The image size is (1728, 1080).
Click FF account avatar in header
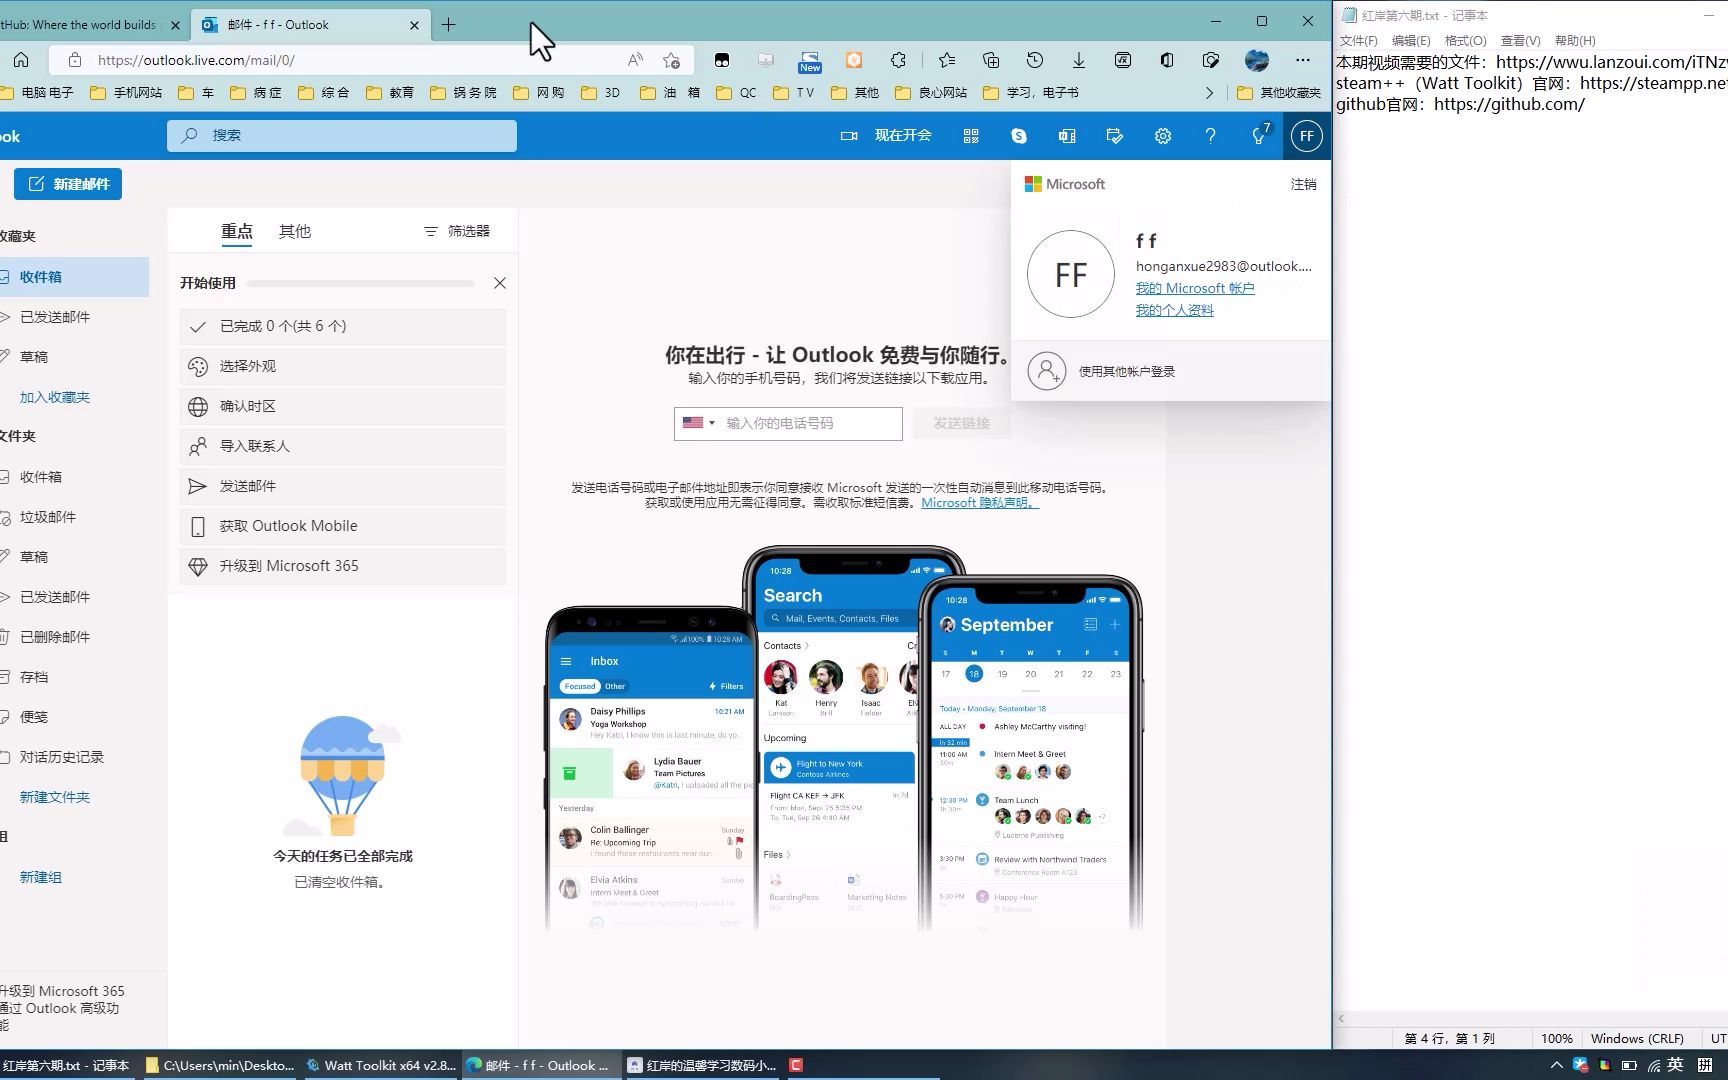[x=1306, y=136]
